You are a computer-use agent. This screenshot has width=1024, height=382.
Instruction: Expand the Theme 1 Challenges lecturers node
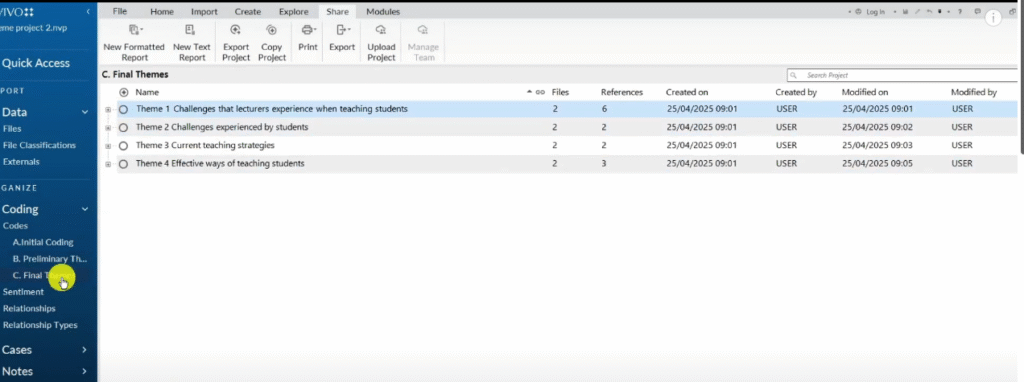tap(108, 110)
